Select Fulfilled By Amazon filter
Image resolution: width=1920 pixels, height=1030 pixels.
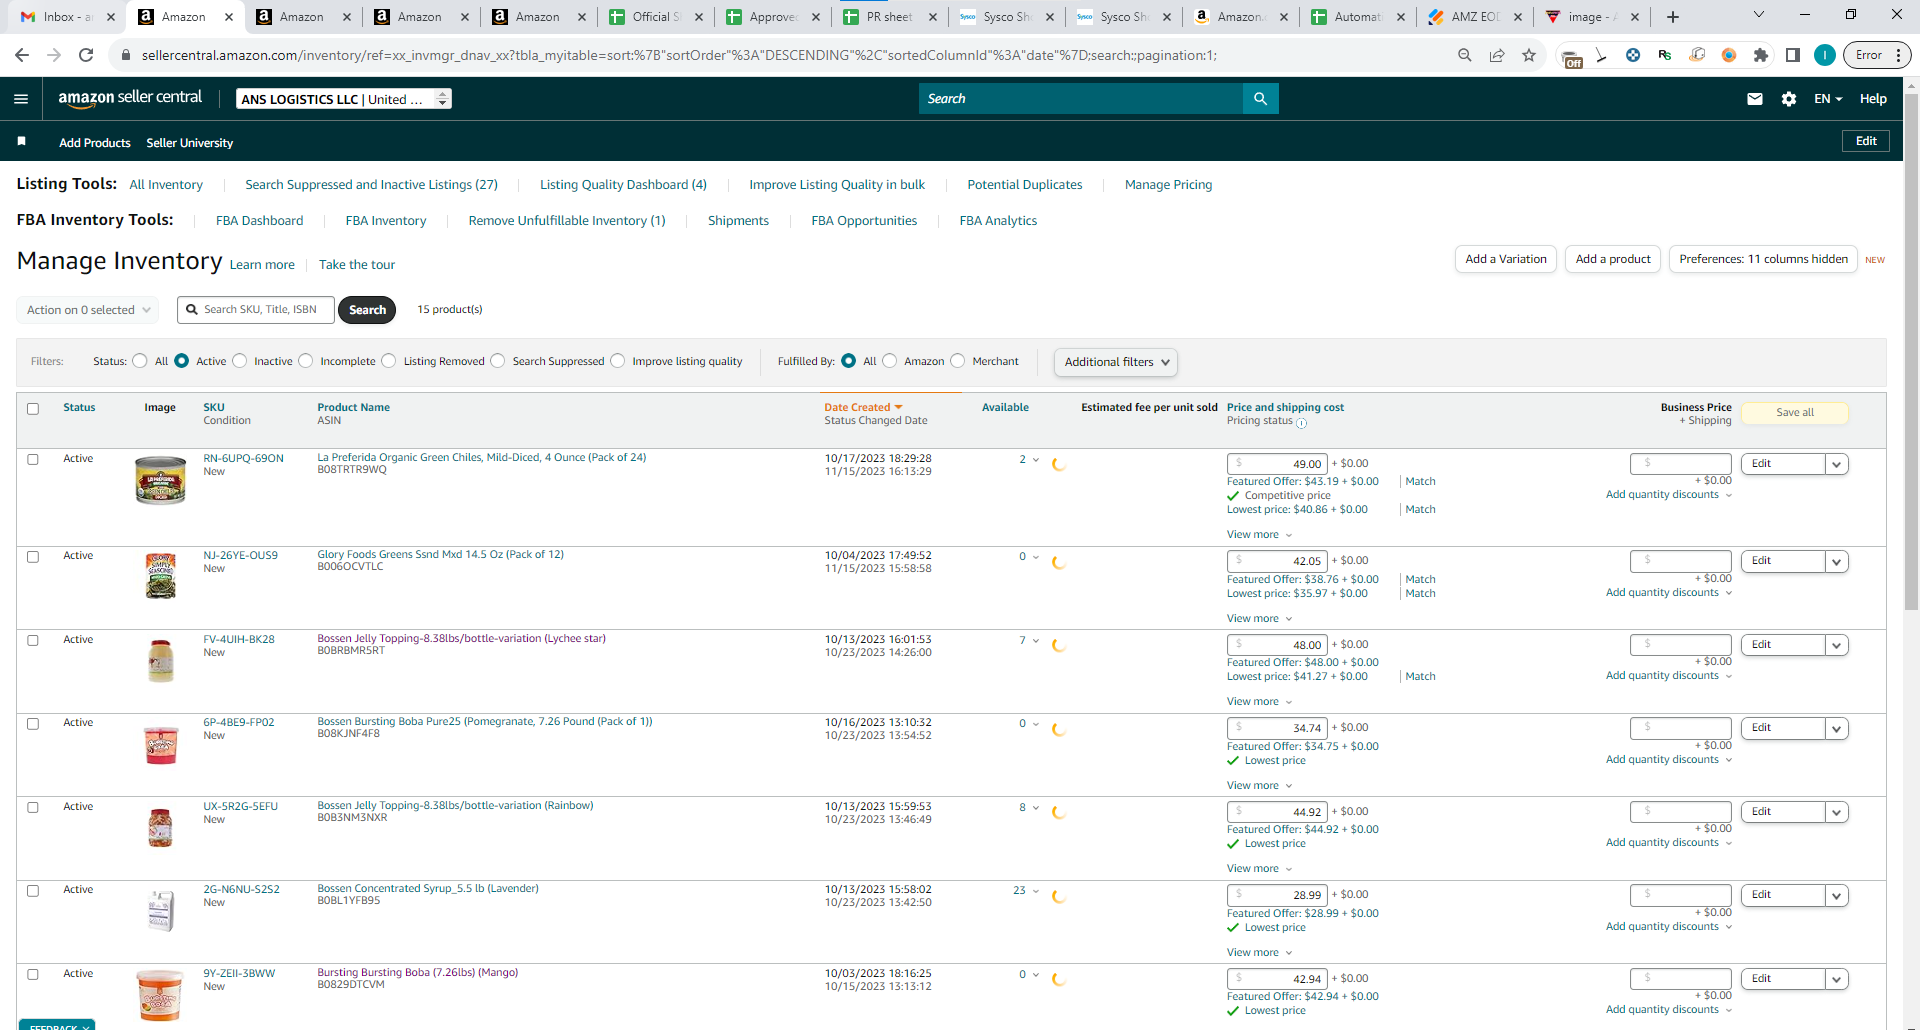click(x=890, y=361)
